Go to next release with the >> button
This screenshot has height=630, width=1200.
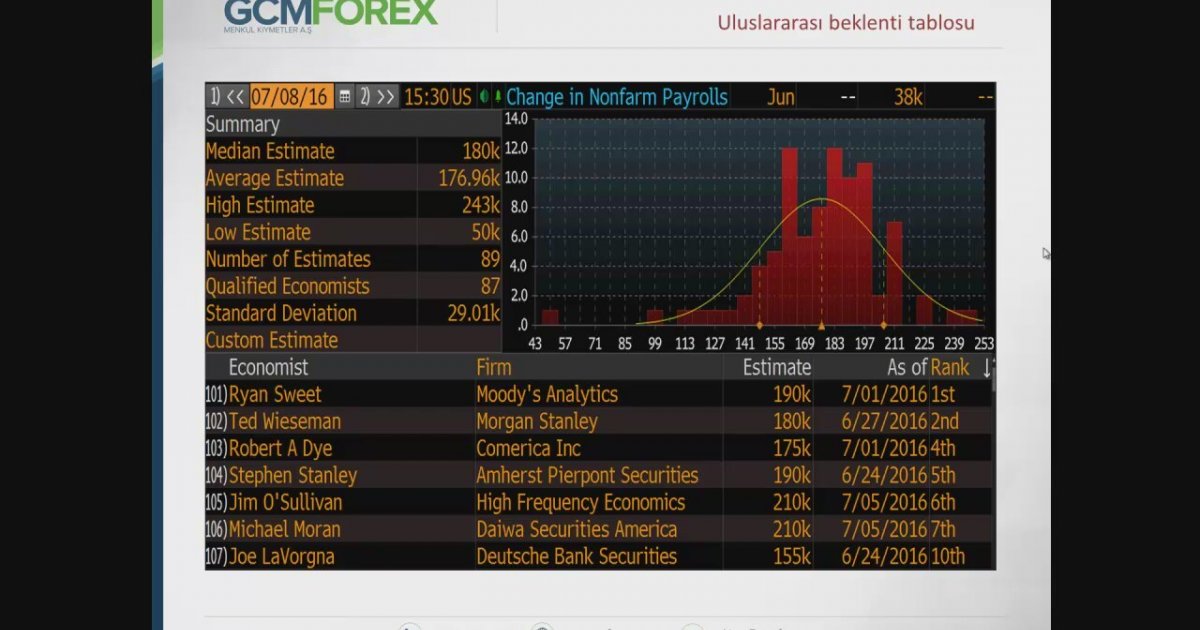point(379,97)
